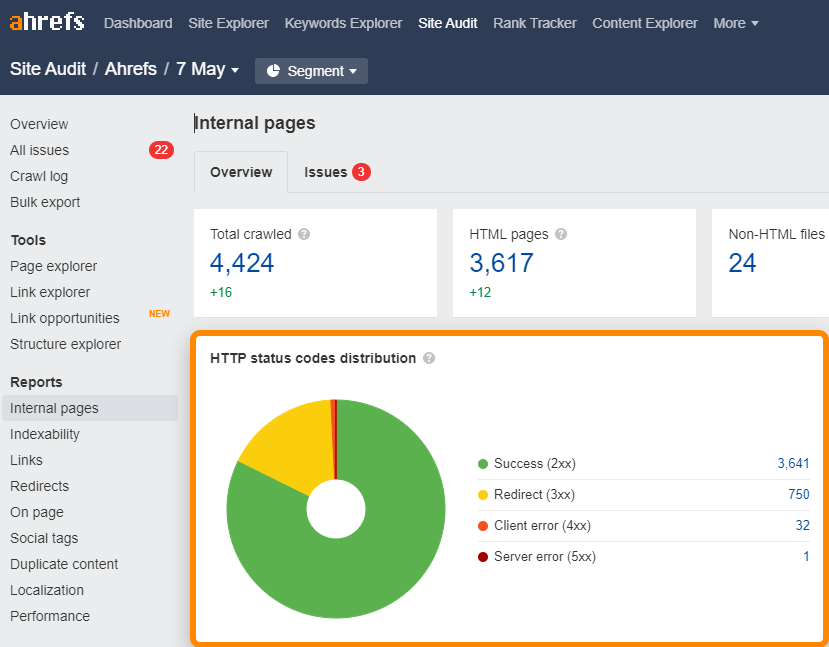Click the Ahrefs logo
Image resolution: width=829 pixels, height=647 pixels.
tap(47, 22)
